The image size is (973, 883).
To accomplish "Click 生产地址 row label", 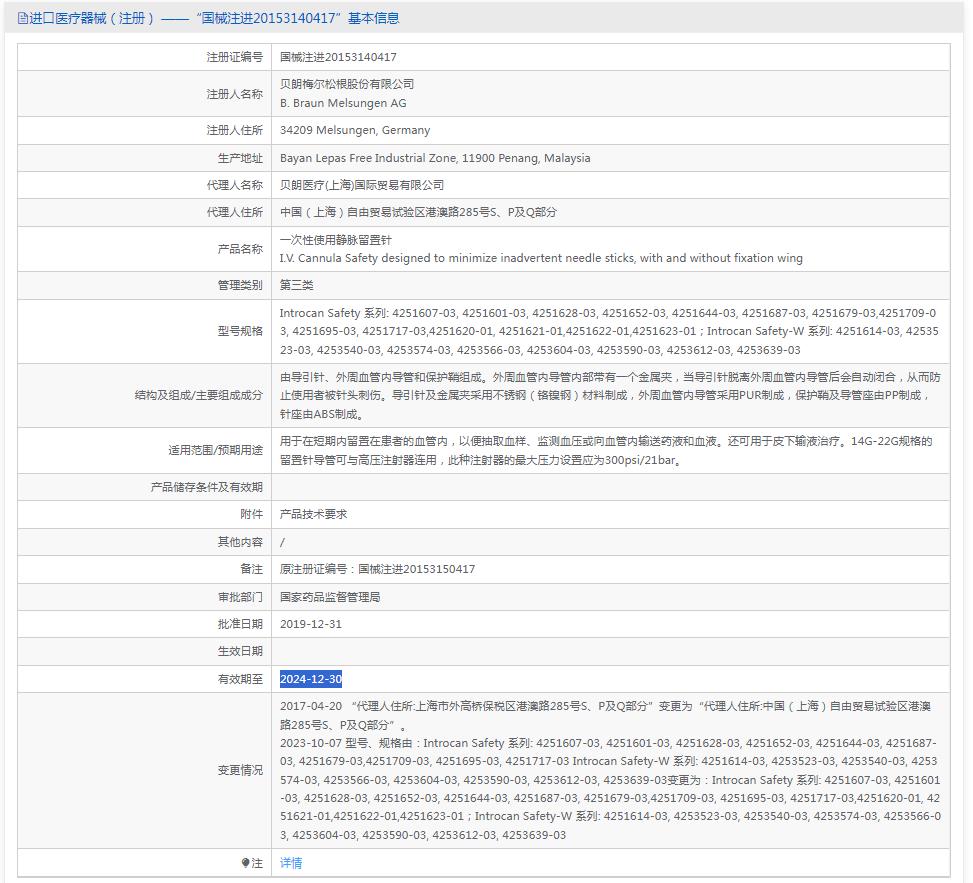I will [x=240, y=158].
